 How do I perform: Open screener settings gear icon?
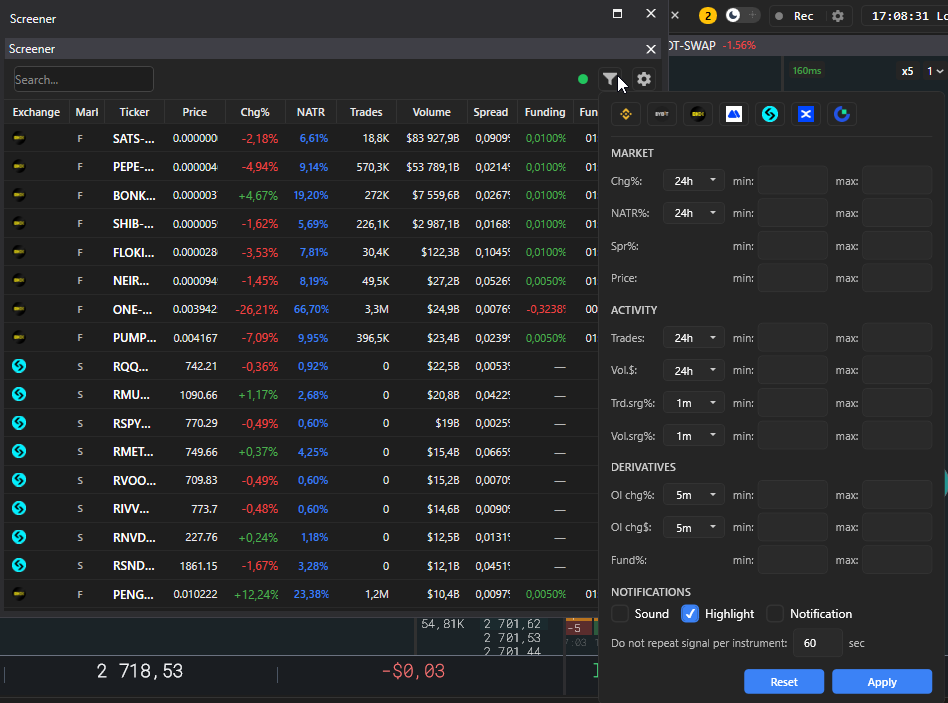point(644,79)
